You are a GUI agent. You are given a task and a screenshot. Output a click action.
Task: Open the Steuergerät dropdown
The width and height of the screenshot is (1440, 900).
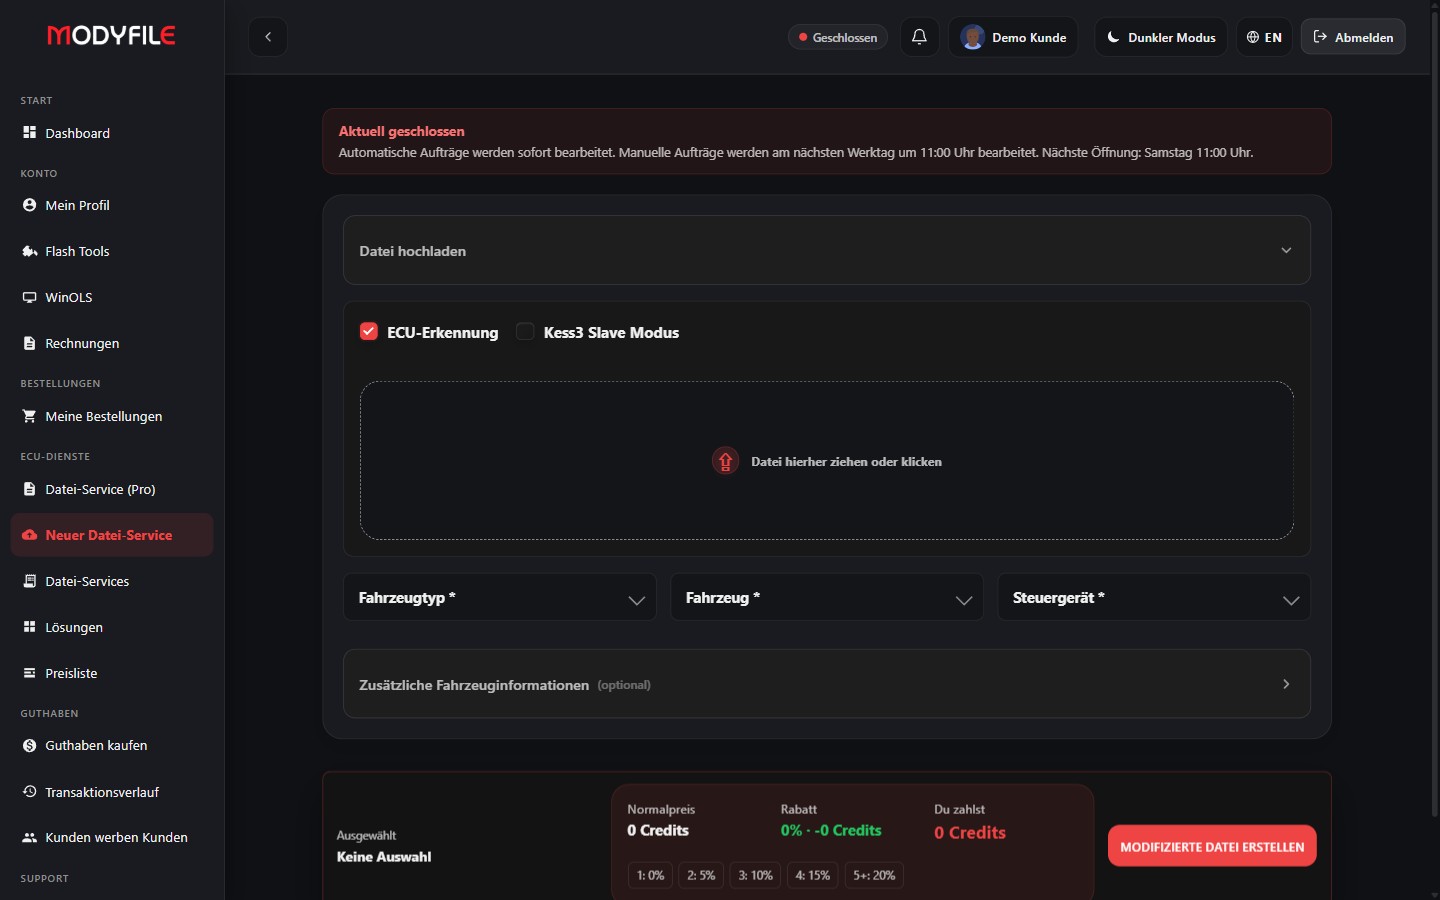pos(1154,597)
